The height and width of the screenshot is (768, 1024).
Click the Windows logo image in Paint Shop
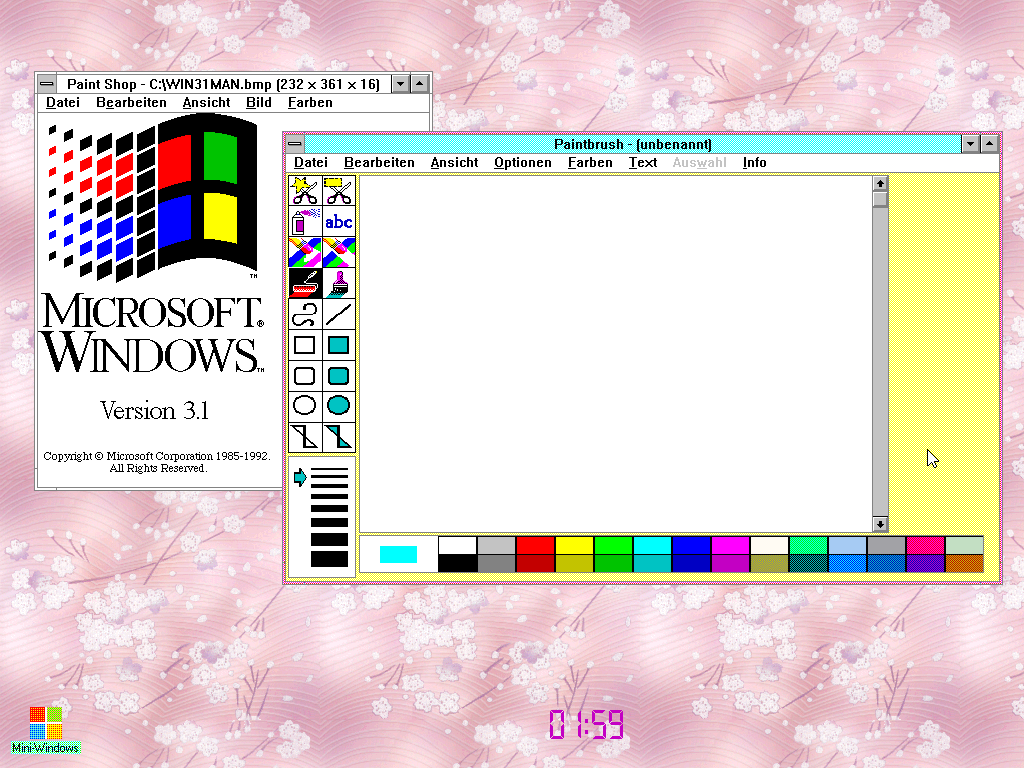[x=153, y=198]
